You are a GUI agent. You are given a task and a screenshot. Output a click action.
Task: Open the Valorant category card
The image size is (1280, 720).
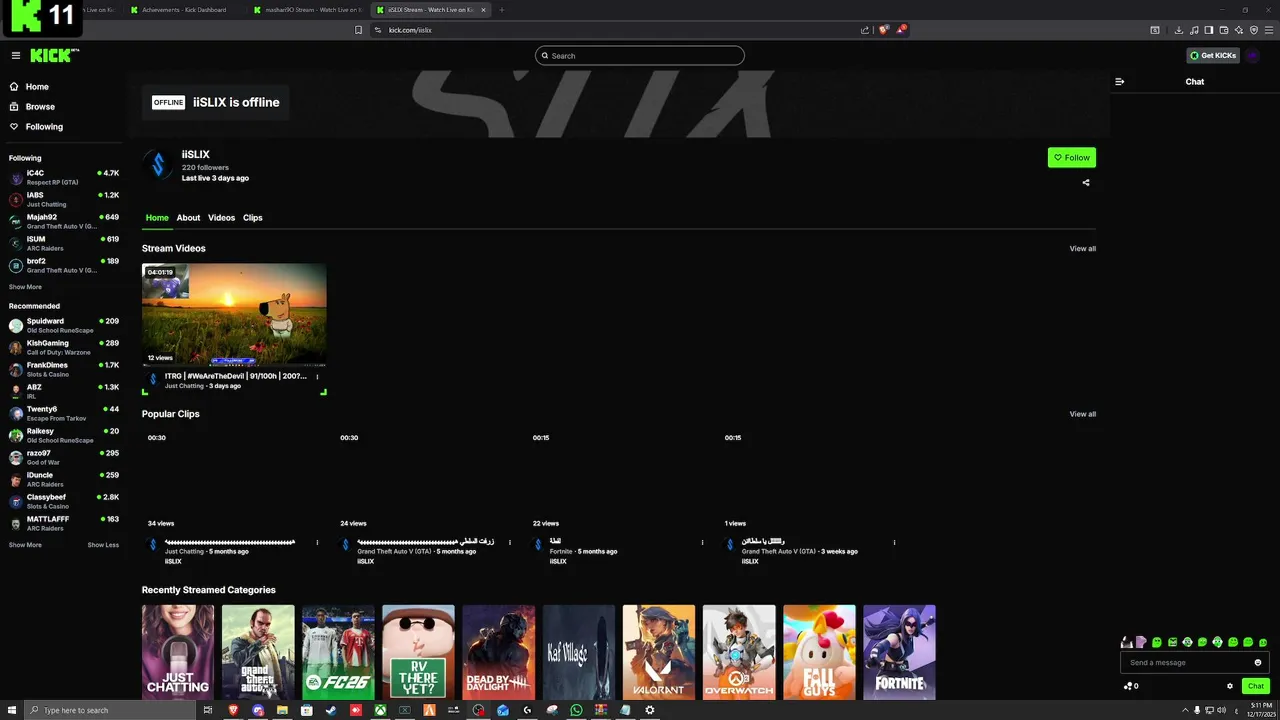(x=659, y=652)
